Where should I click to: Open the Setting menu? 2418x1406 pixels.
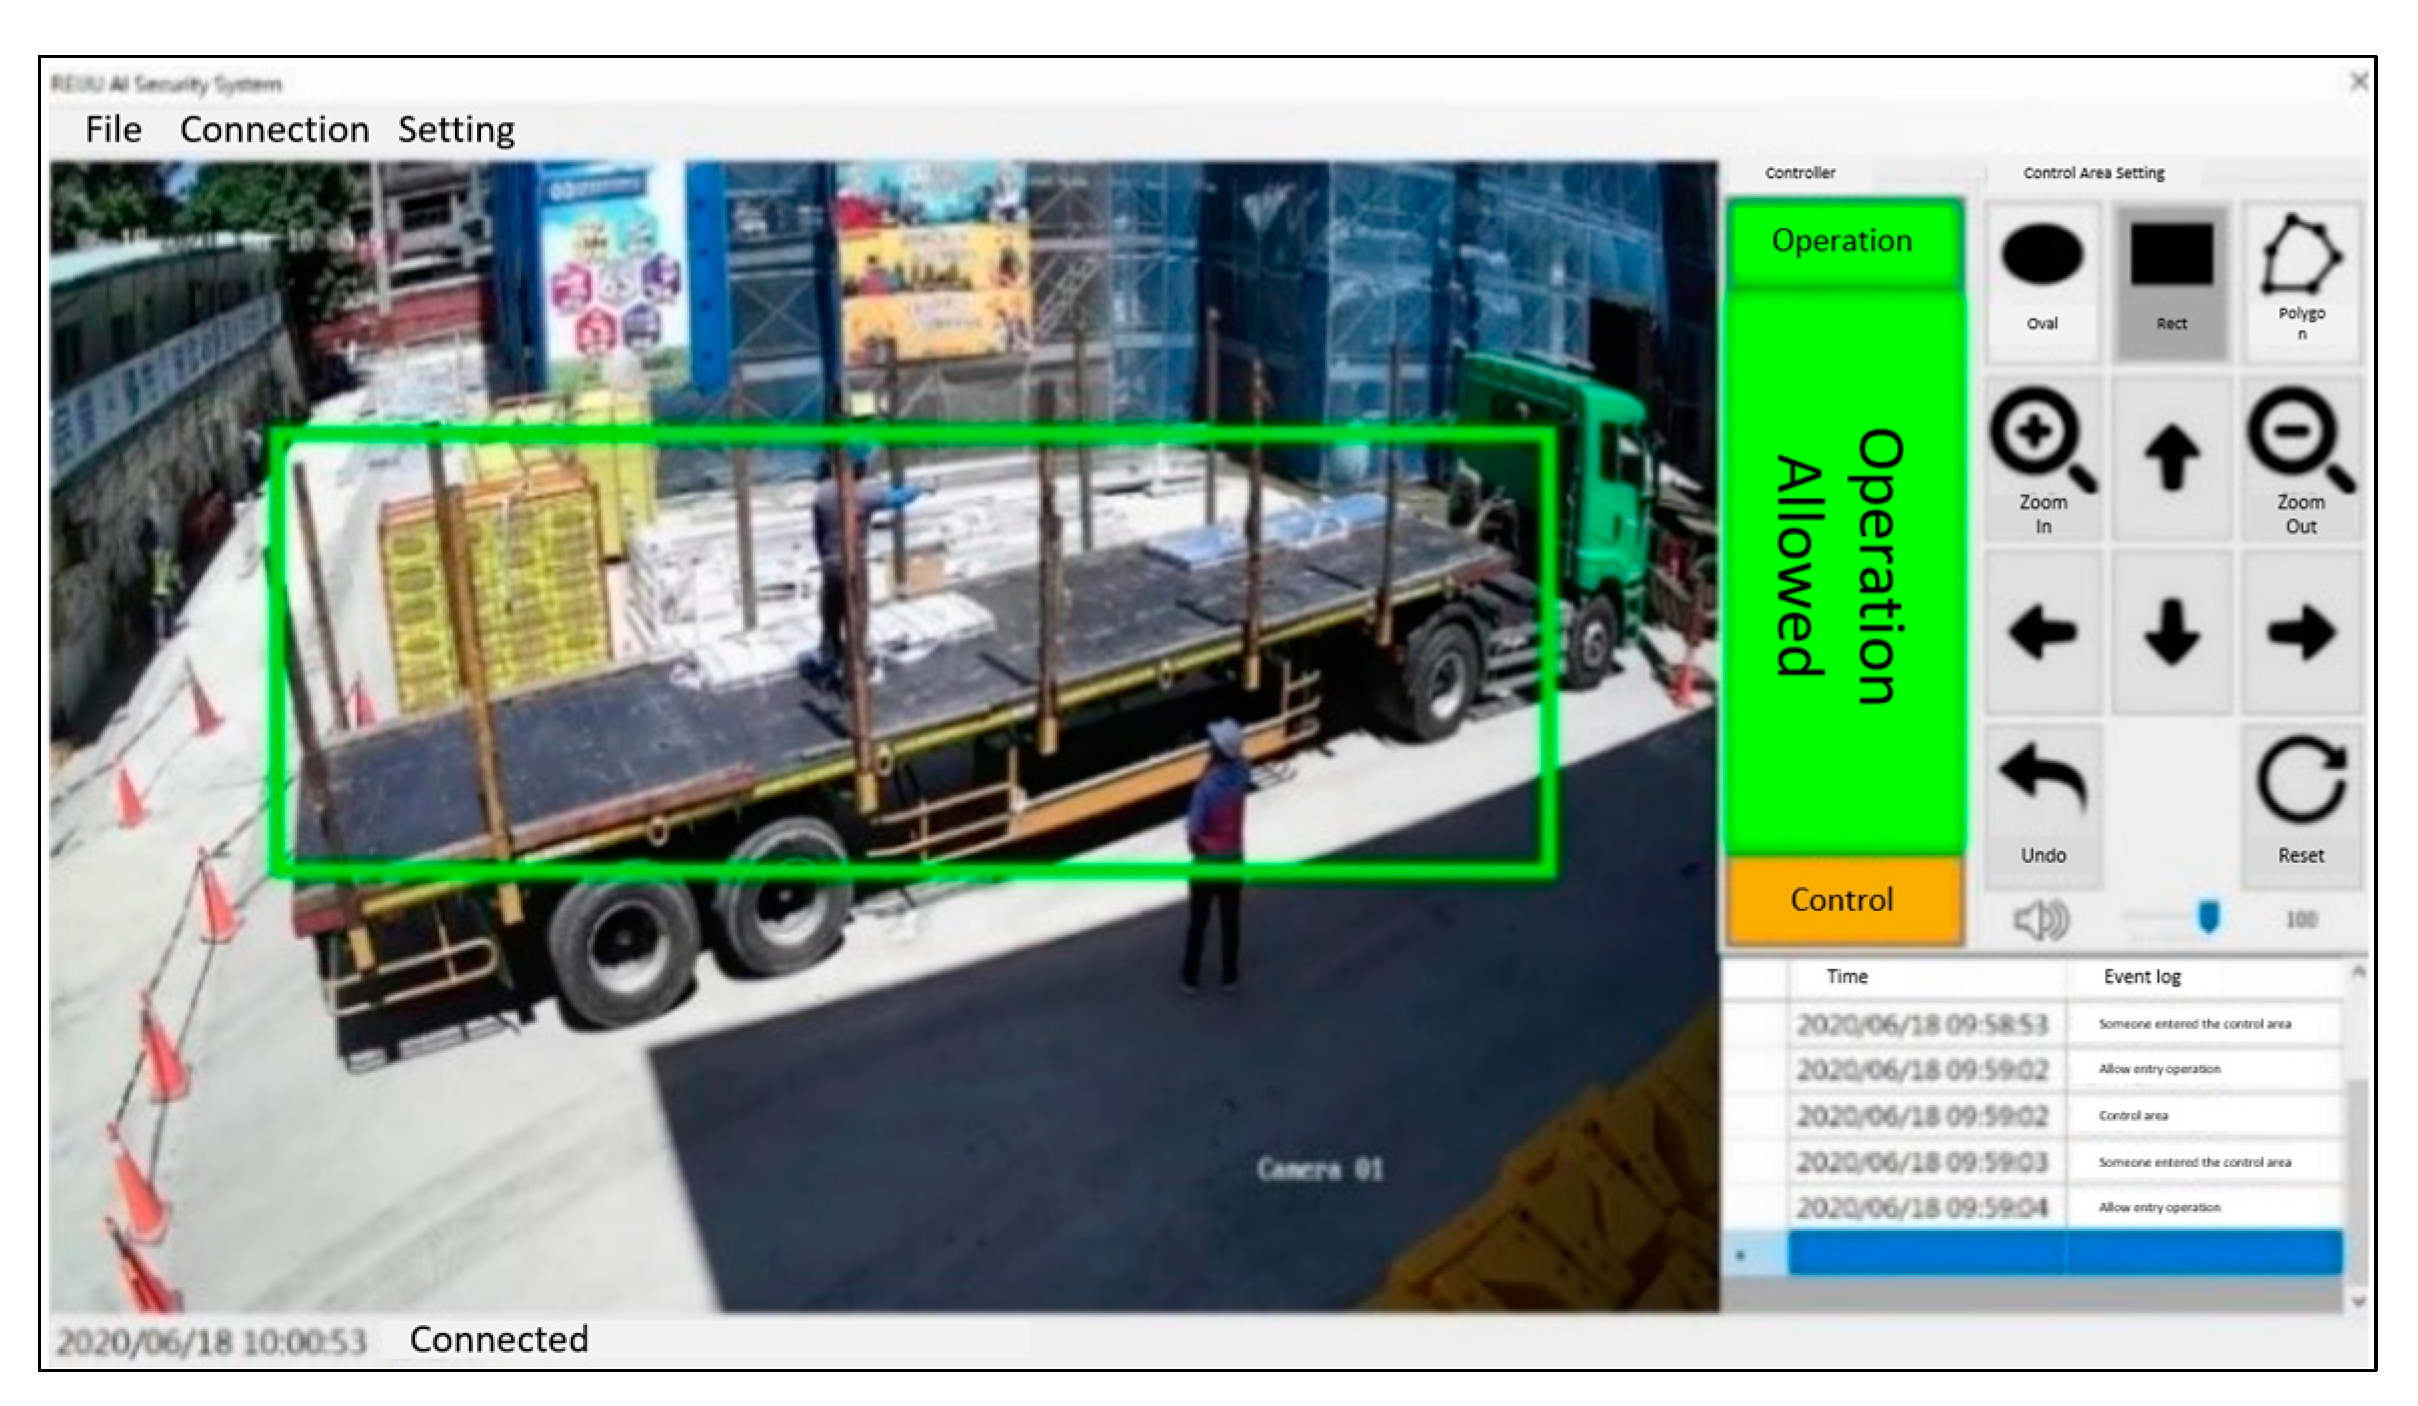click(x=456, y=130)
